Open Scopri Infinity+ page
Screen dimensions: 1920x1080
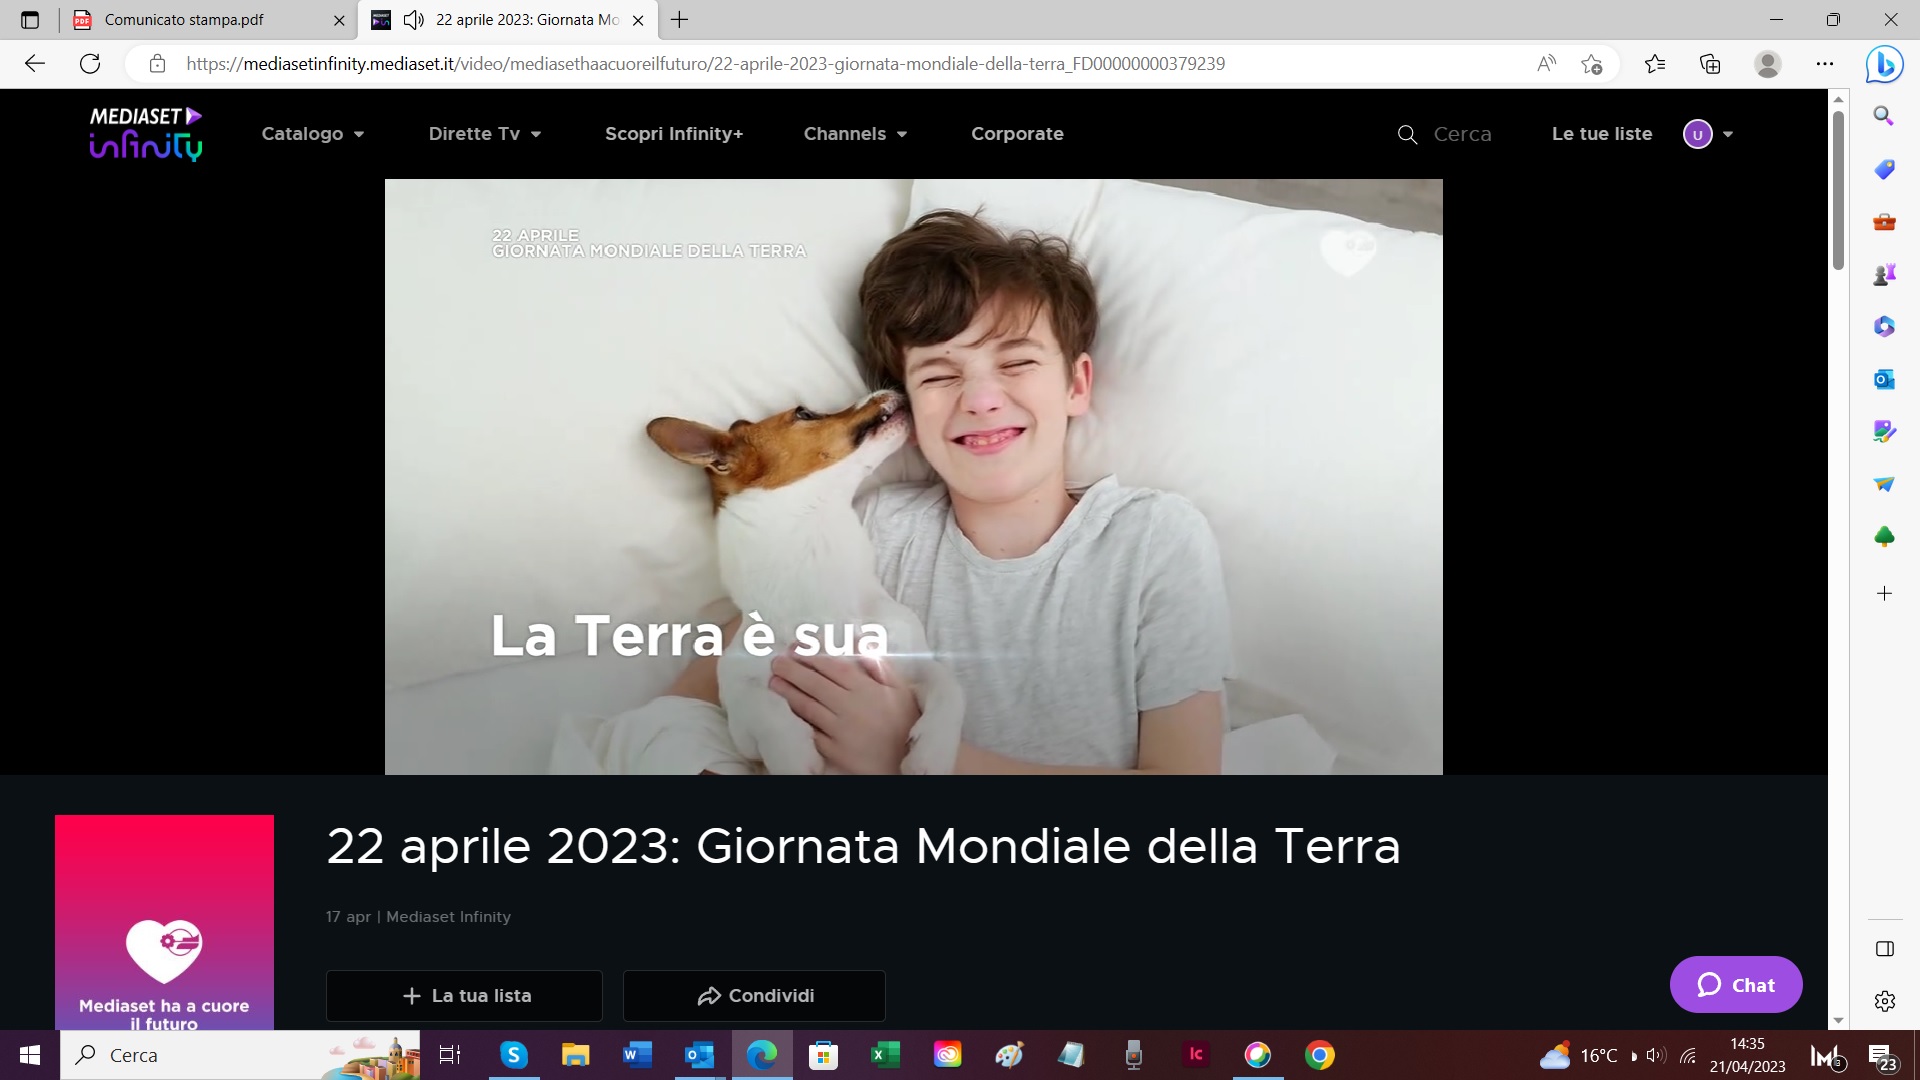(x=674, y=134)
